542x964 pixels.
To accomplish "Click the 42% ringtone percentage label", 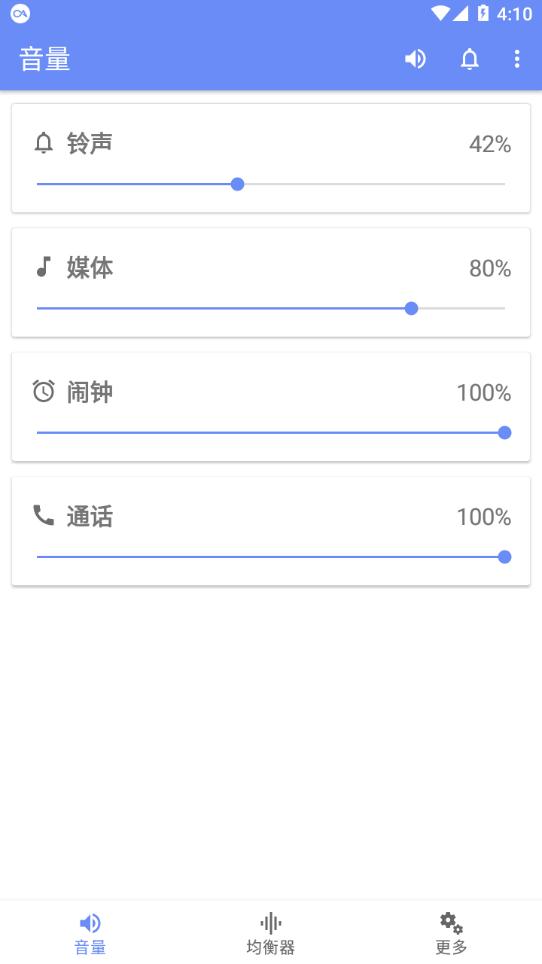I will [490, 144].
